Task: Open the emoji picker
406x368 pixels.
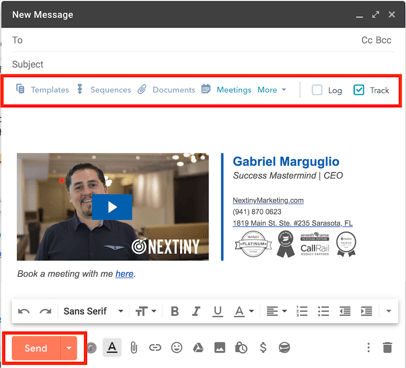Action: (177, 348)
